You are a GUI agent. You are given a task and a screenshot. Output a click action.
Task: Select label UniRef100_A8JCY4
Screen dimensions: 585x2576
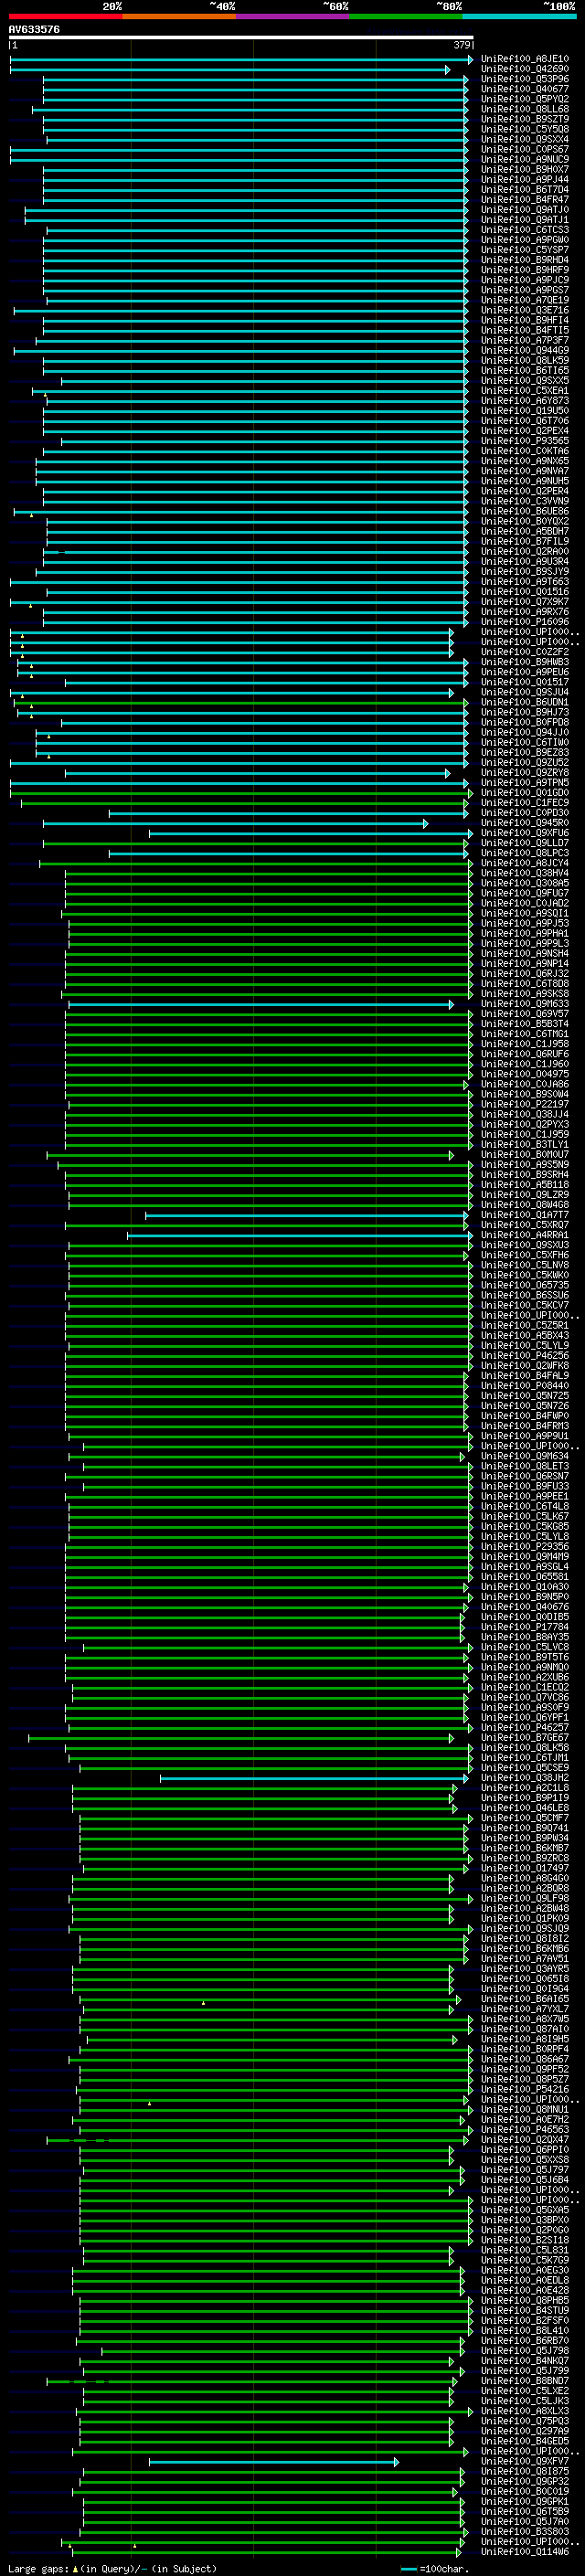(x=525, y=863)
